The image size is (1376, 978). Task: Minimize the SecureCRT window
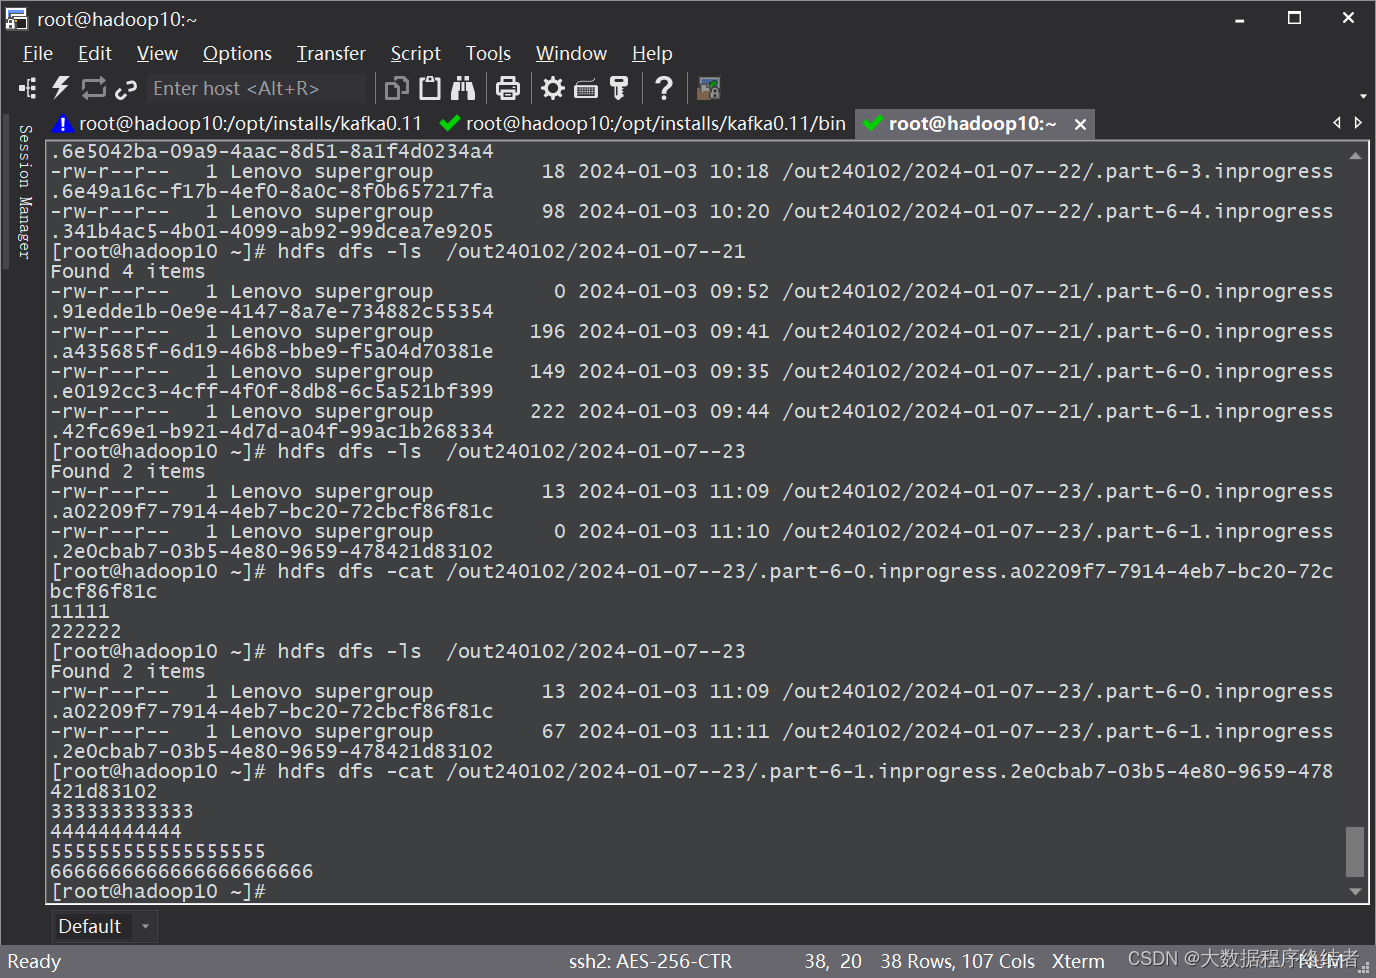pyautogui.click(x=1240, y=18)
